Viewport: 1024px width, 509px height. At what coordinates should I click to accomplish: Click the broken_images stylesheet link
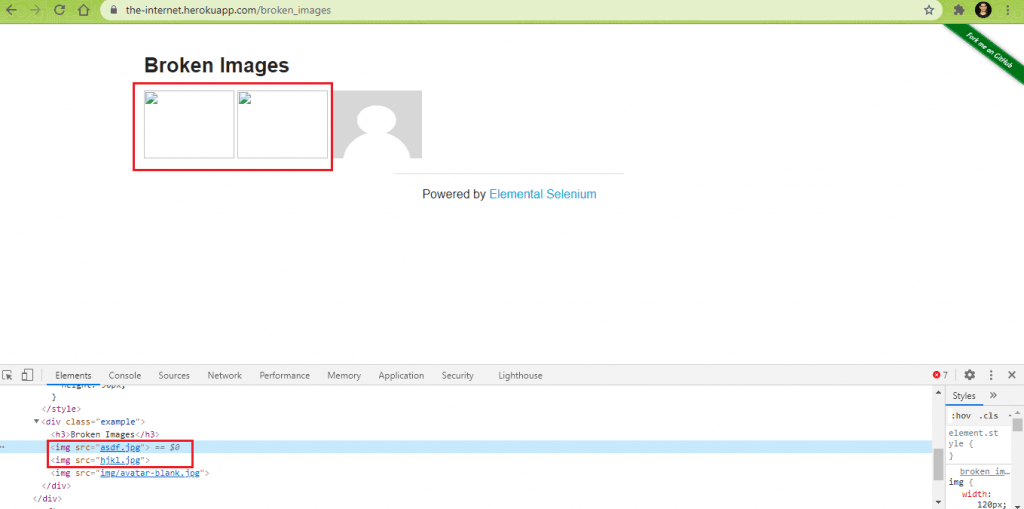(x=985, y=471)
